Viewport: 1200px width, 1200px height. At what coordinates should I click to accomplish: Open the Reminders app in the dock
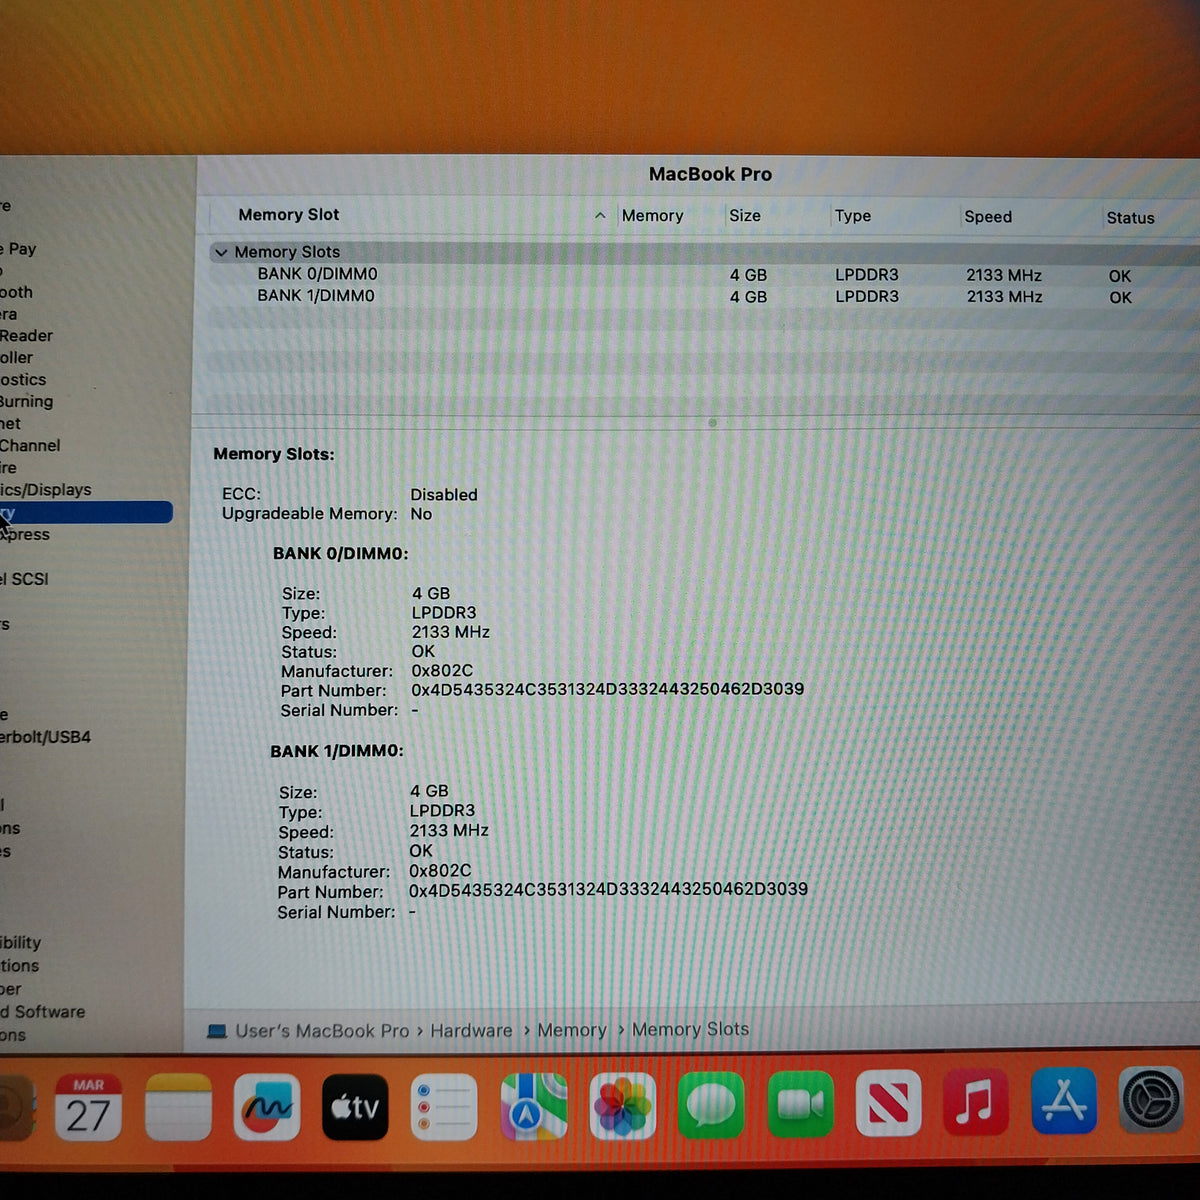444,1107
